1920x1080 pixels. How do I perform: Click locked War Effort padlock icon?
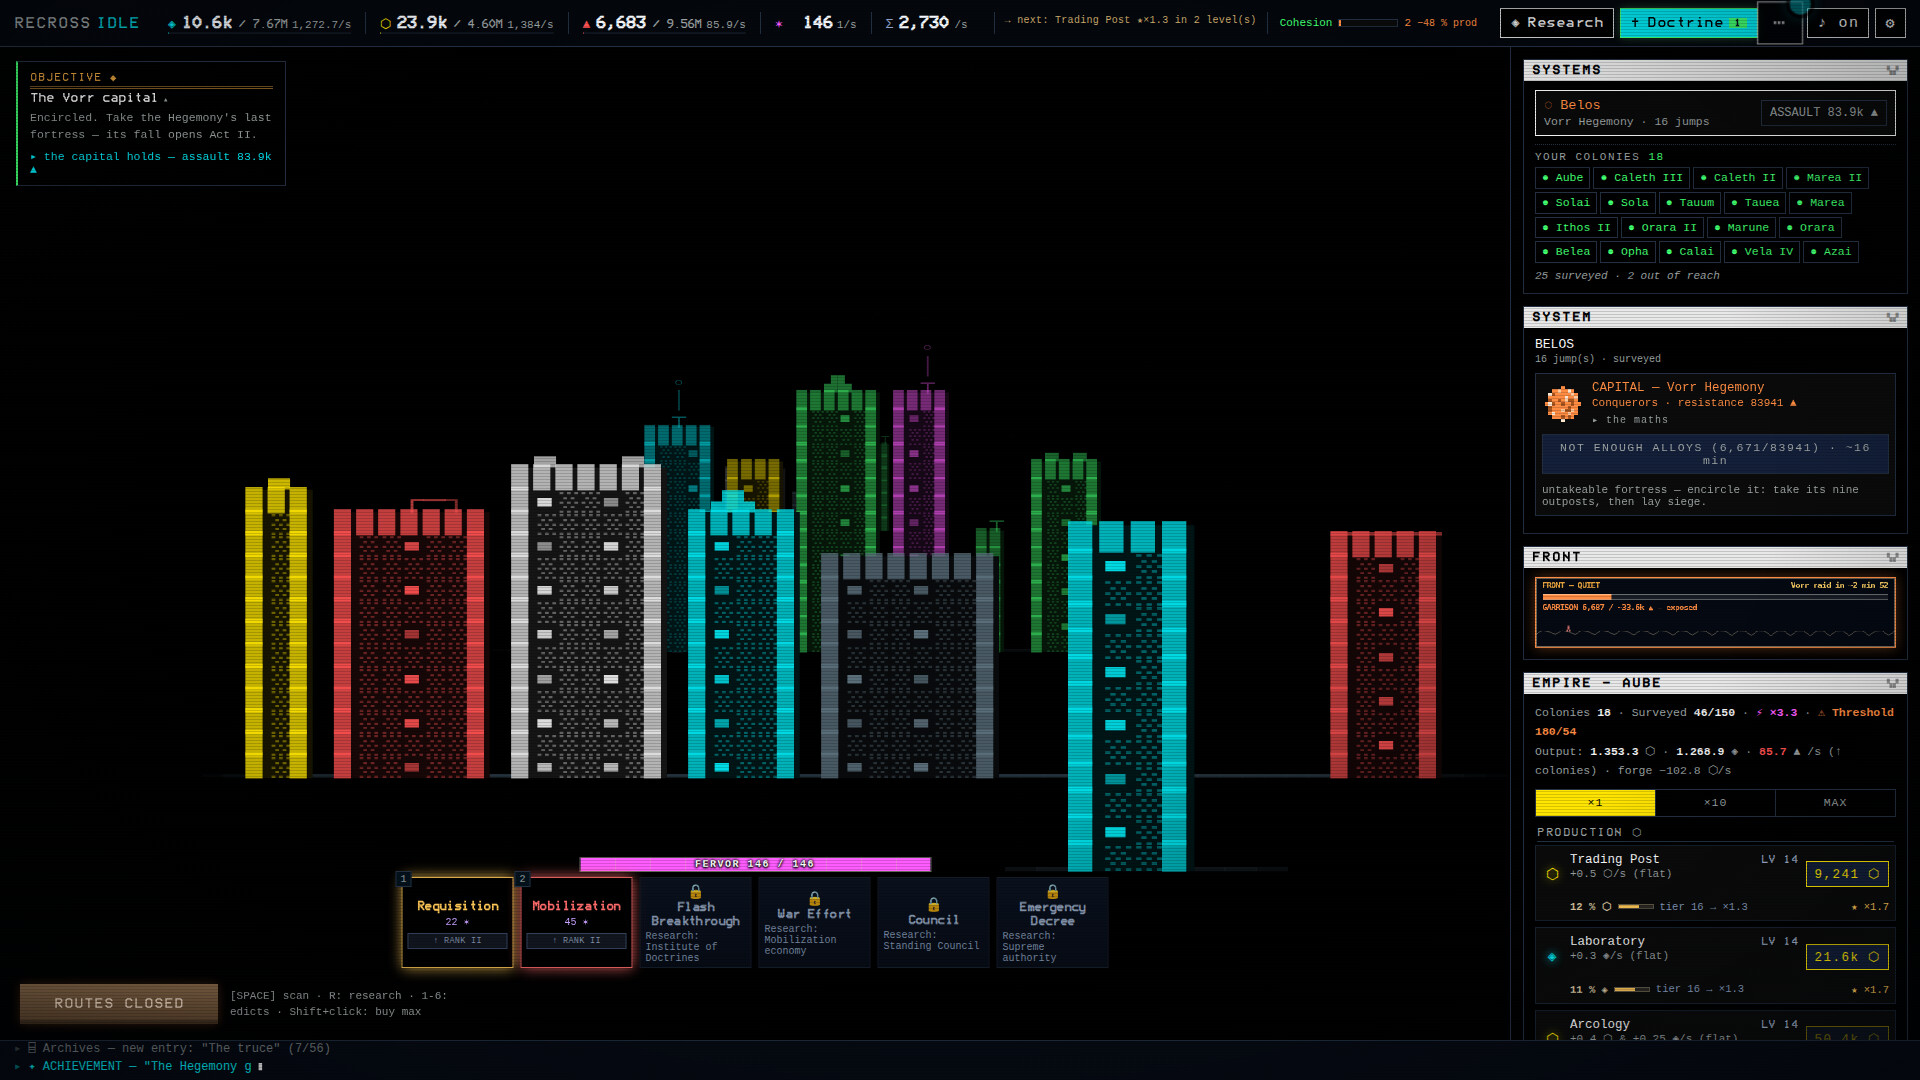[x=814, y=898]
